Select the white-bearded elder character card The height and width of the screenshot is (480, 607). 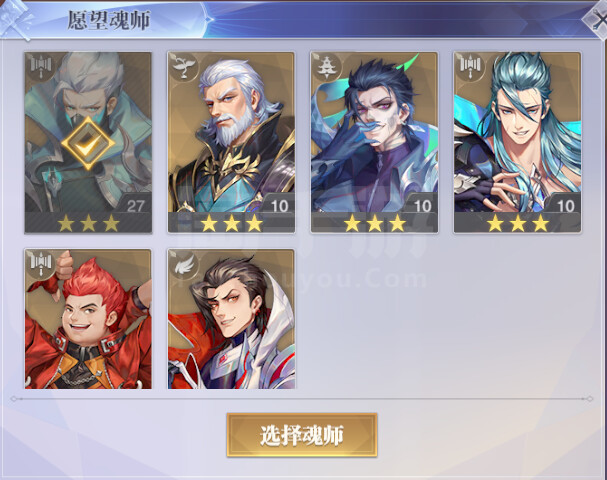coord(231,142)
